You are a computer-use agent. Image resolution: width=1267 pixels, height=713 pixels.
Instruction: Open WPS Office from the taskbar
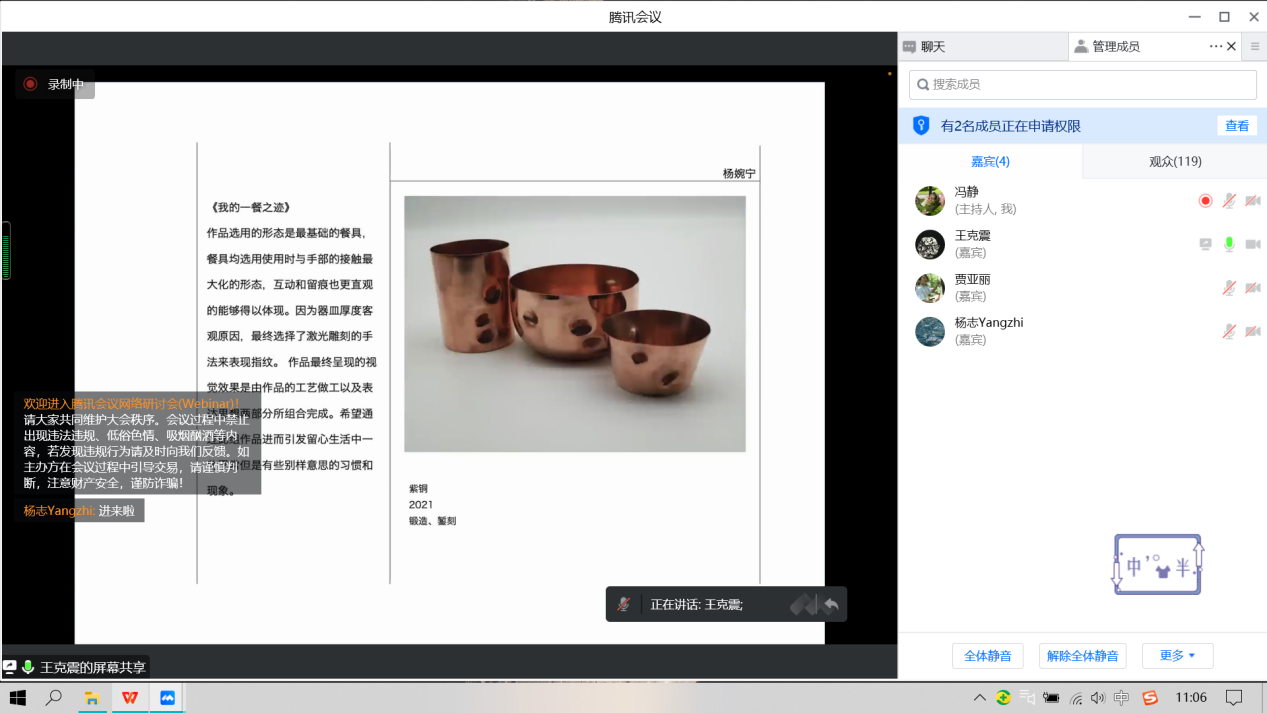coord(130,697)
